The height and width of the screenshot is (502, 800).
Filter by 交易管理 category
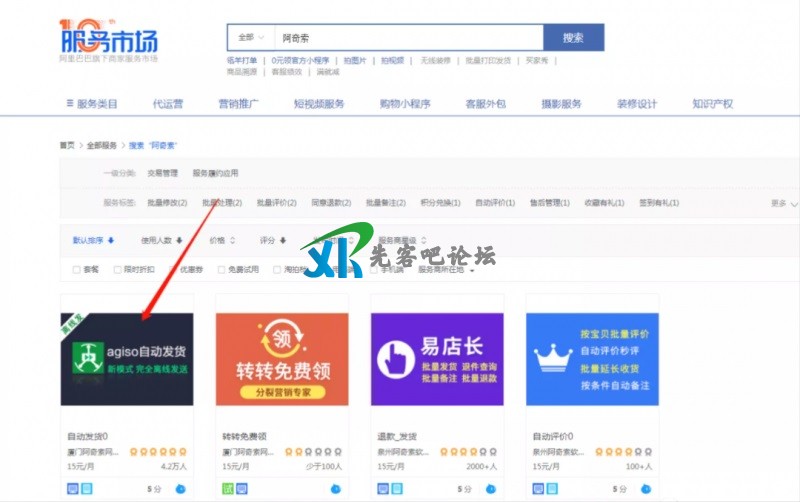coord(163,173)
